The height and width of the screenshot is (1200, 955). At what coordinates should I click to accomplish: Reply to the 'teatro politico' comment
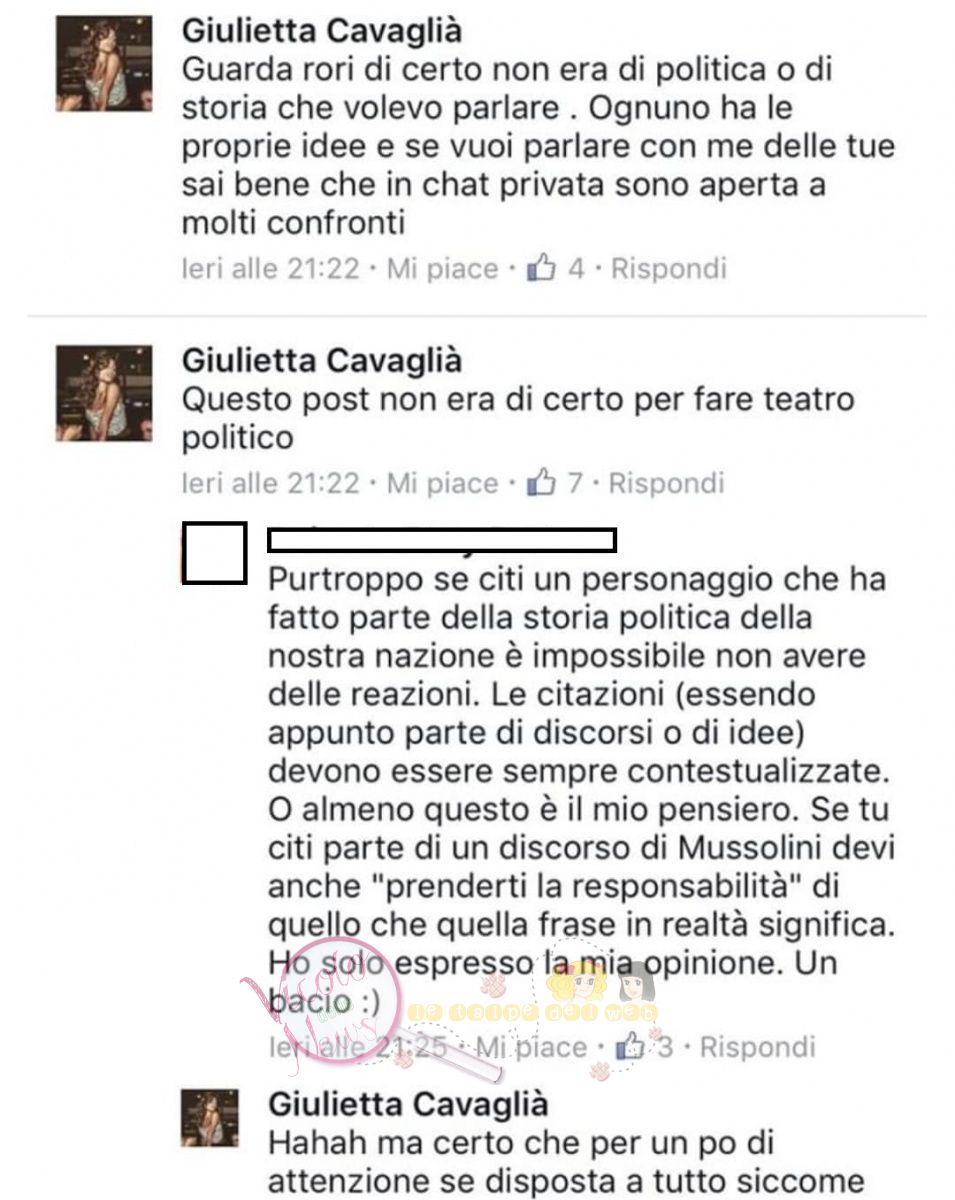[x=666, y=483]
